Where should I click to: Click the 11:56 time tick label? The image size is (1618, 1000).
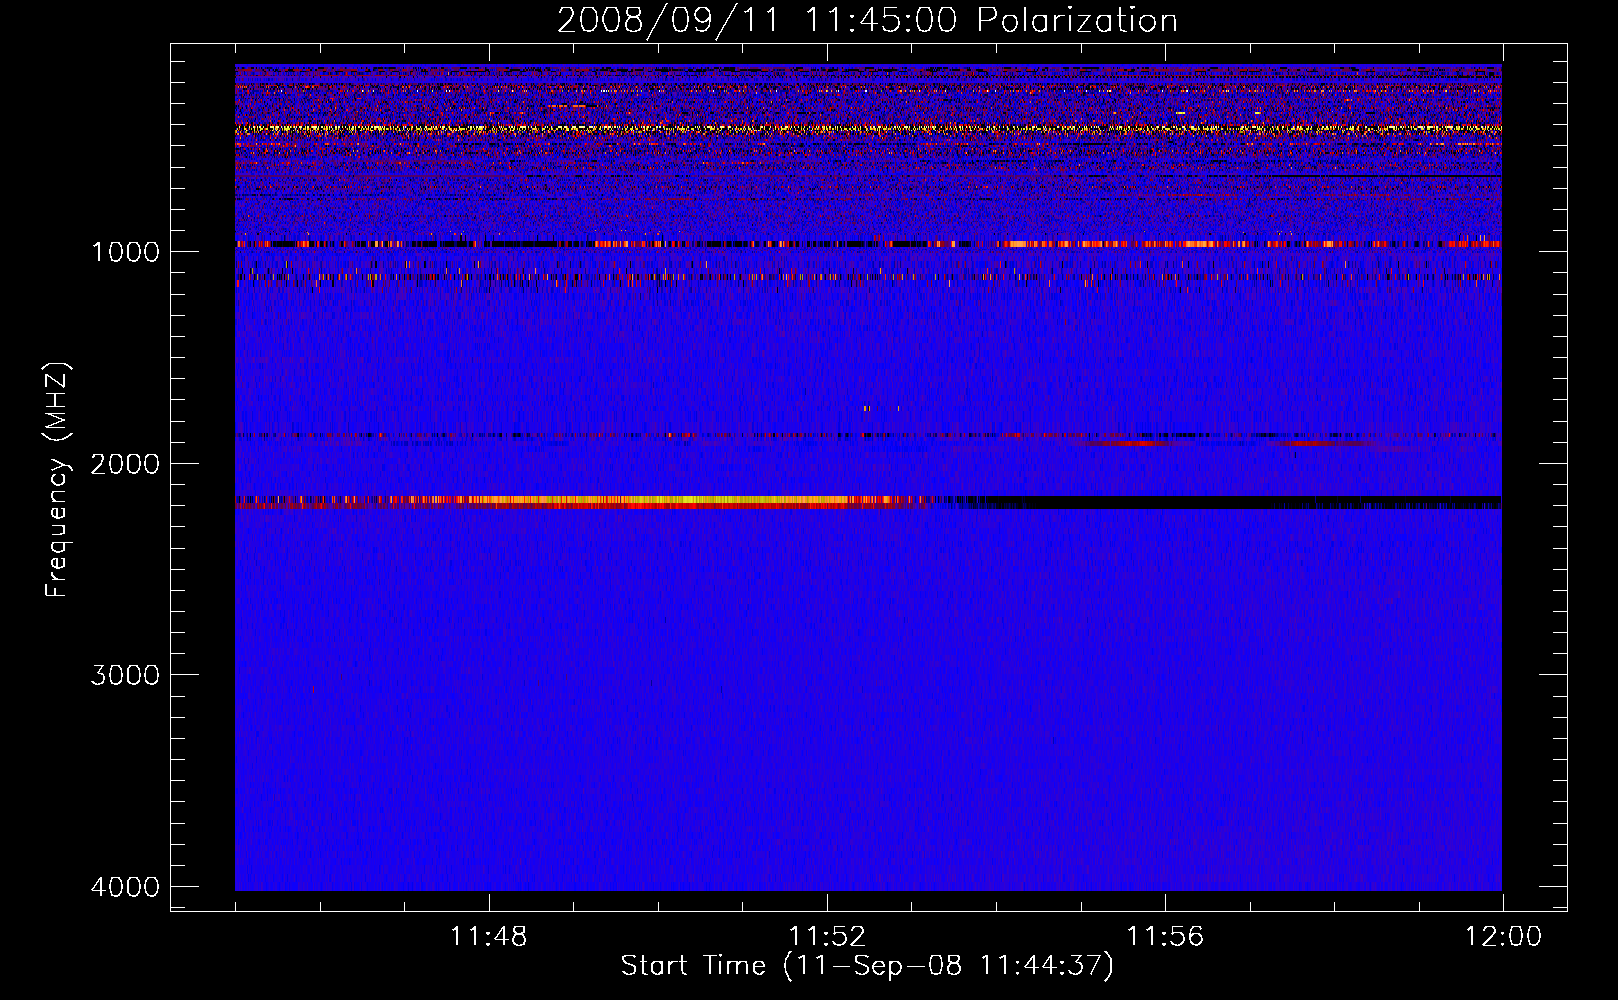point(1165,937)
